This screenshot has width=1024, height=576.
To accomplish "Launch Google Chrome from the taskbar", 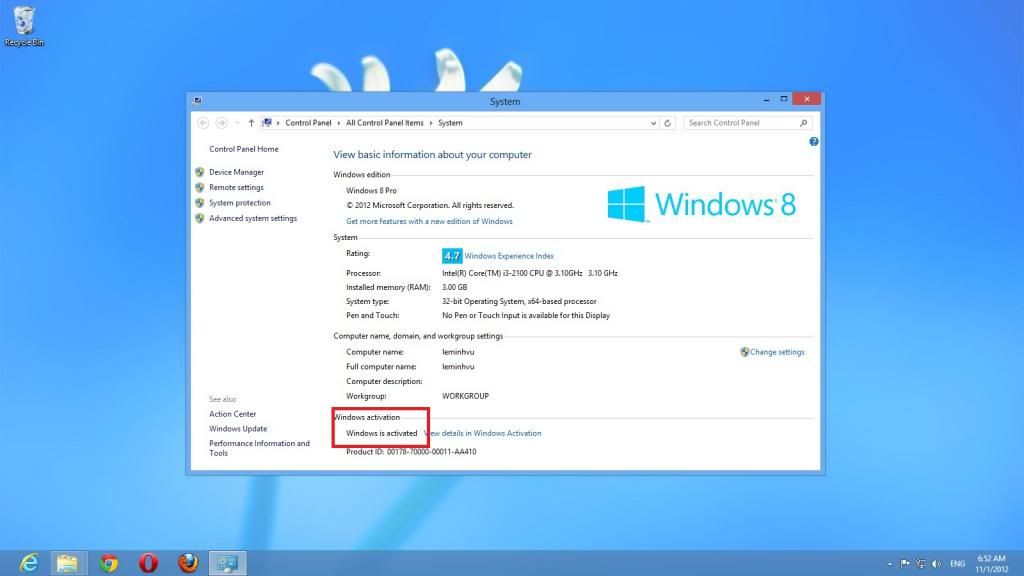I will (x=108, y=562).
